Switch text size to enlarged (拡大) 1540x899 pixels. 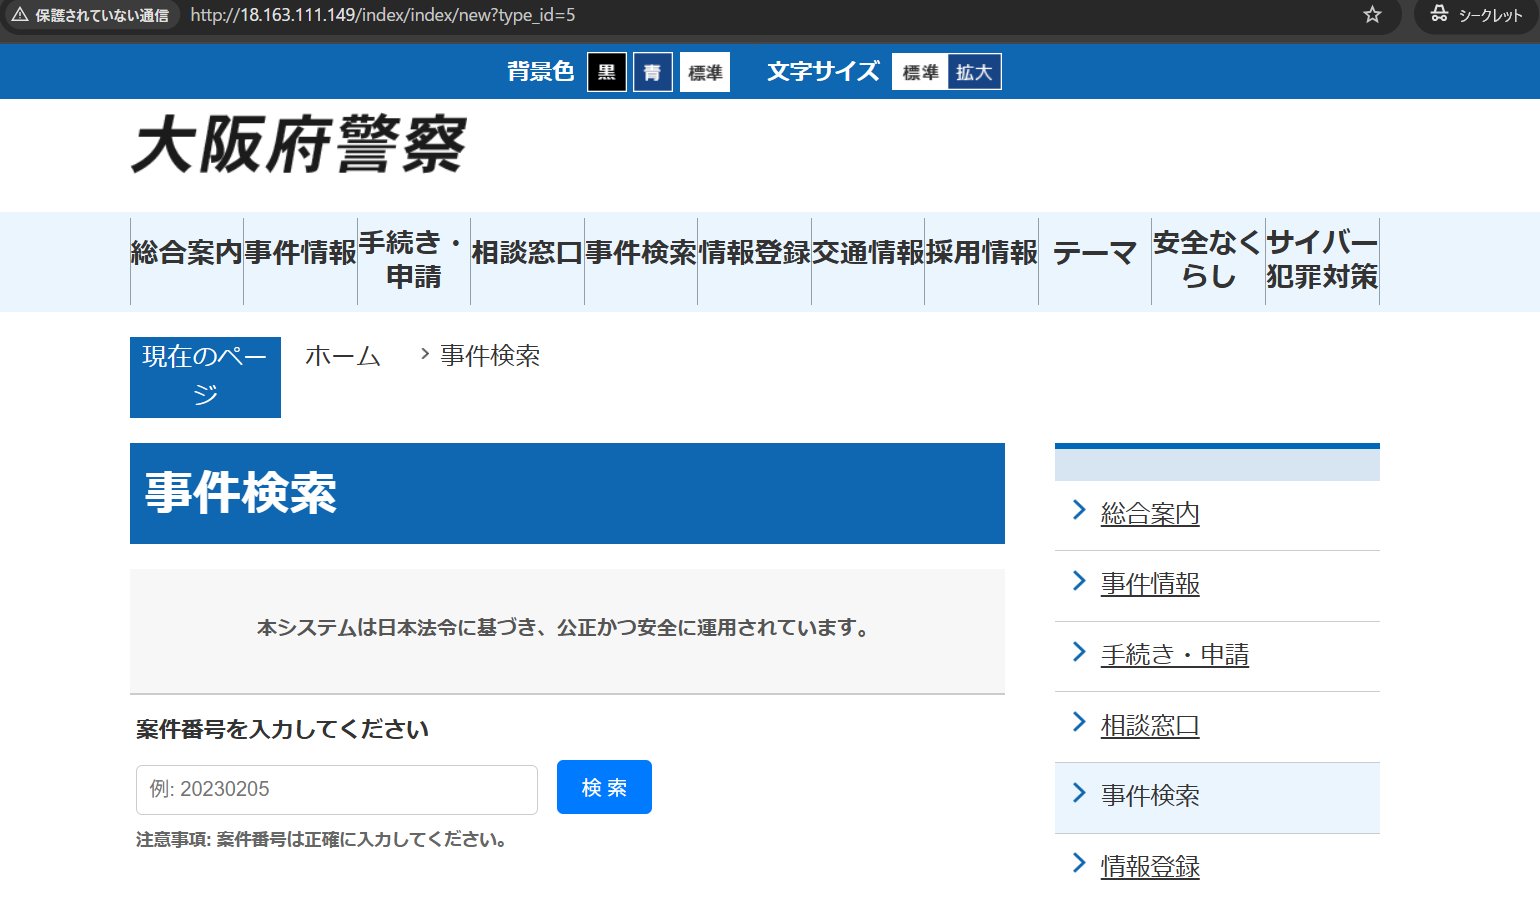pyautogui.click(x=974, y=72)
